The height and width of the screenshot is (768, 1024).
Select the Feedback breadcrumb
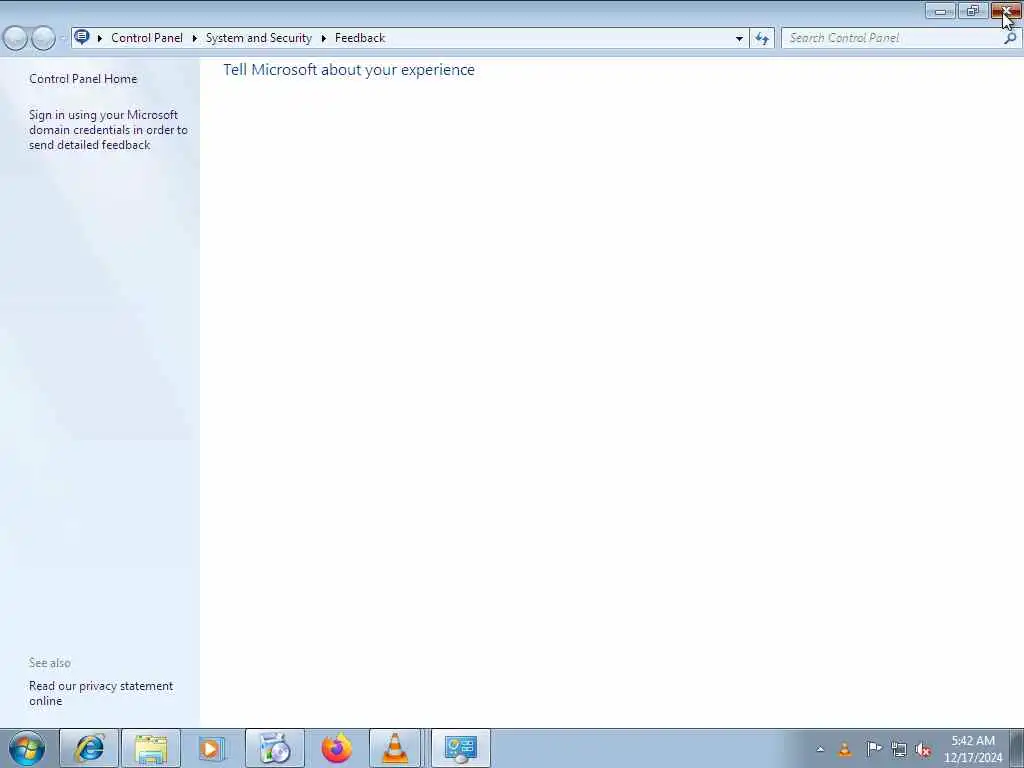coord(360,38)
